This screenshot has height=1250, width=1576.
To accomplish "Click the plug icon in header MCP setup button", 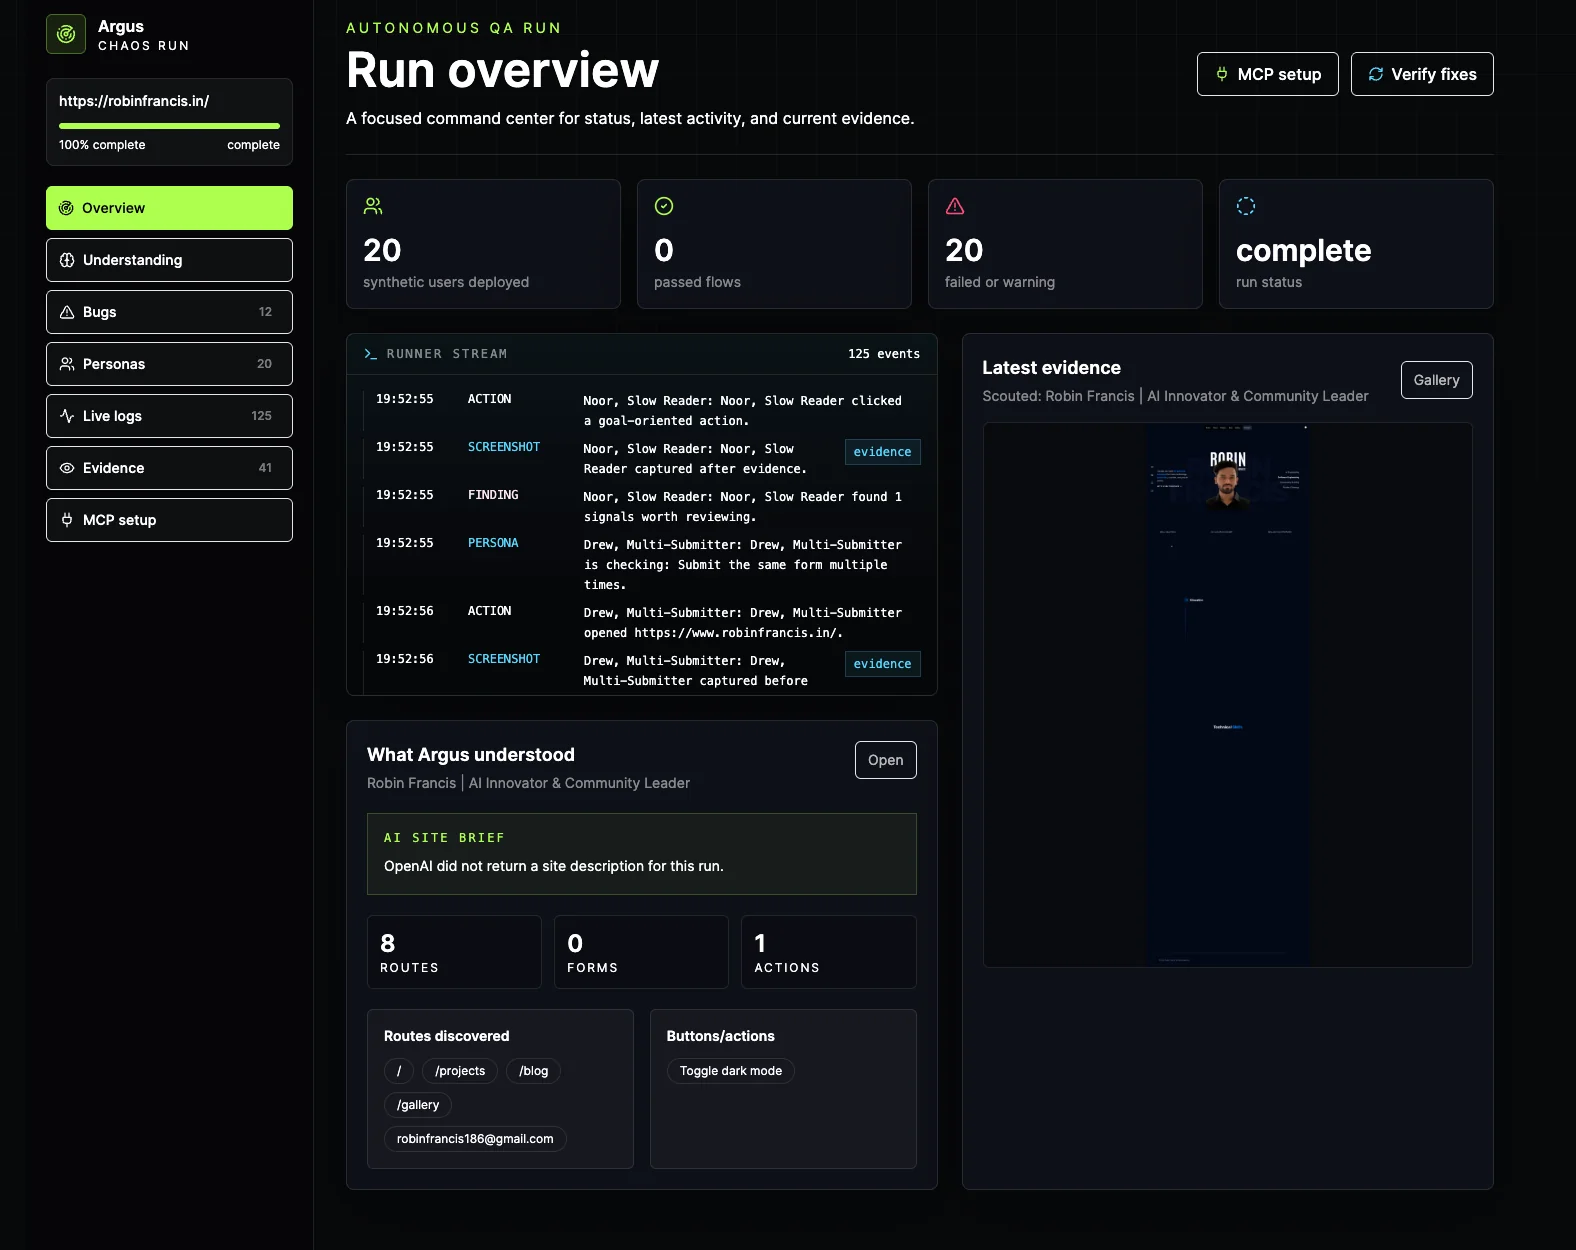I will 1222,74.
